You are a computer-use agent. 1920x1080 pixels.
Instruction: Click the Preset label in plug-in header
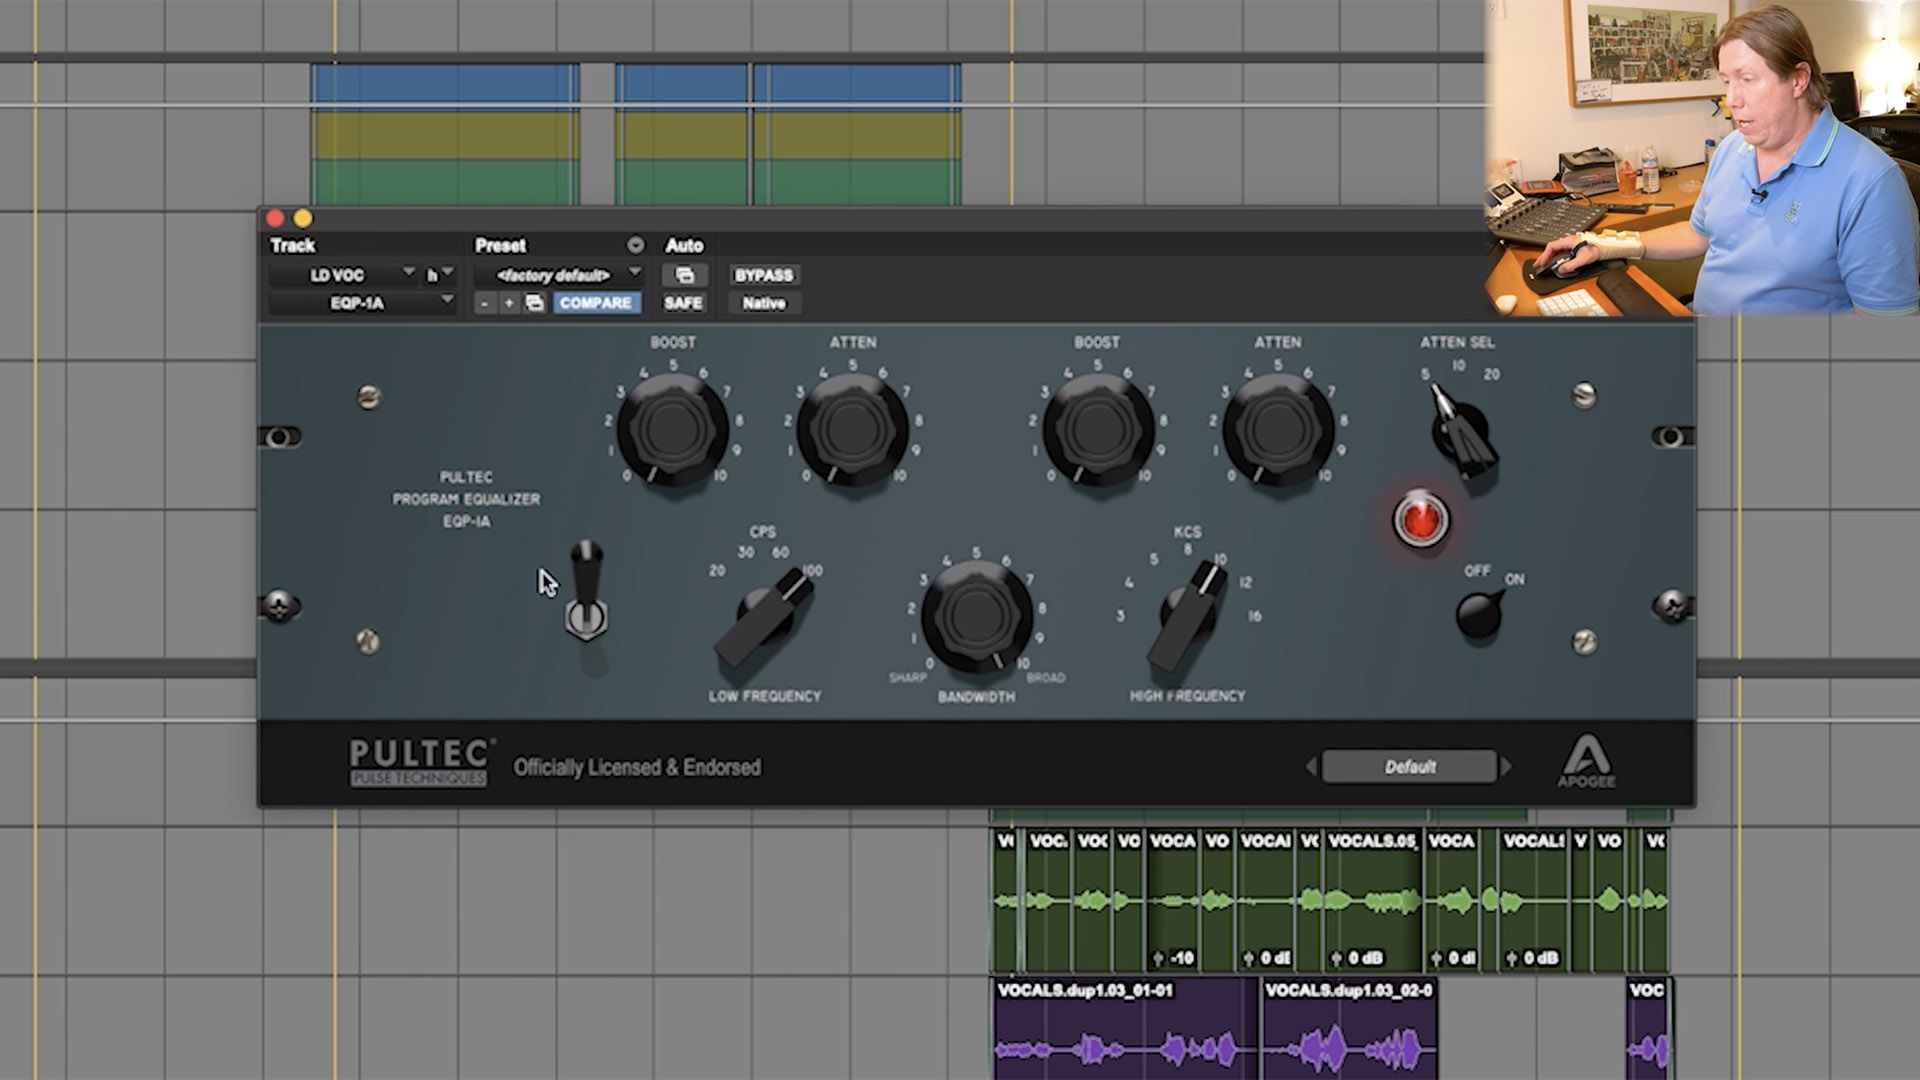[500, 245]
